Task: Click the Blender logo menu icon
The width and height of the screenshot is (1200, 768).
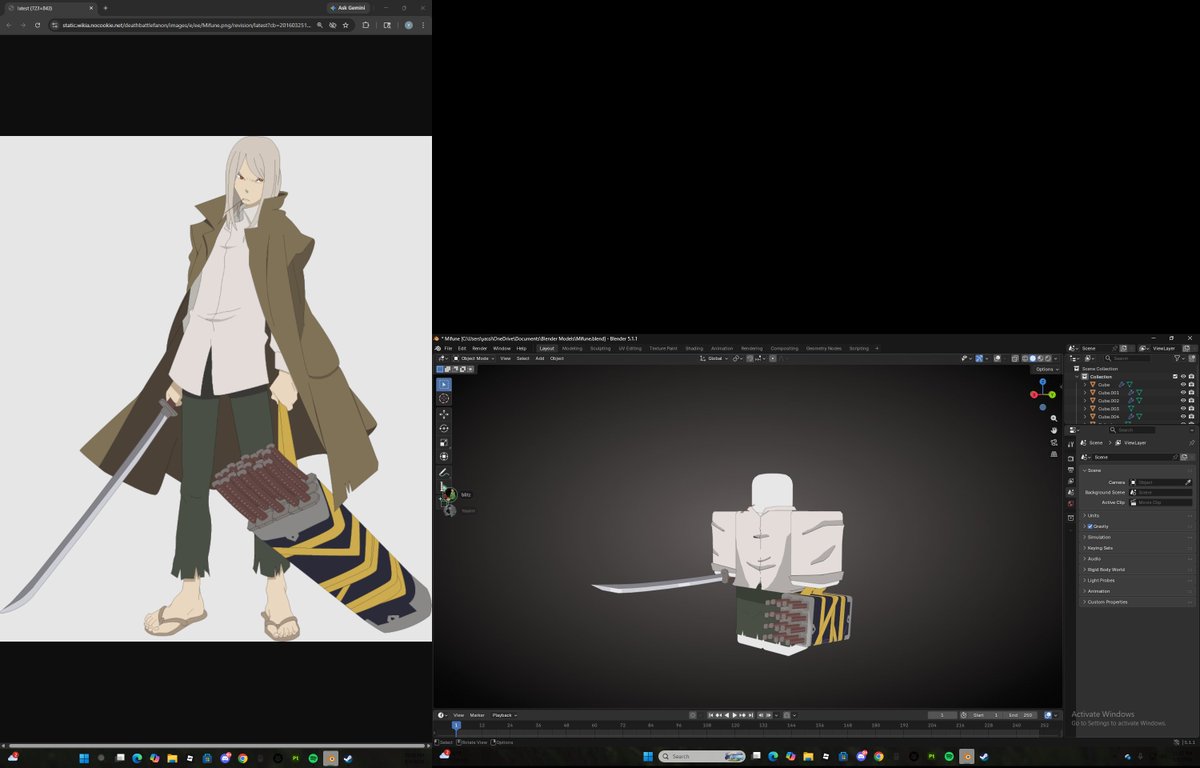Action: click(x=438, y=348)
